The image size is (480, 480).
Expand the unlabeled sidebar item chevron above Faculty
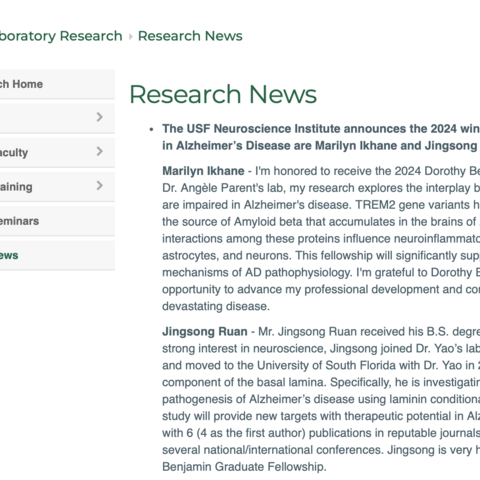[99, 117]
